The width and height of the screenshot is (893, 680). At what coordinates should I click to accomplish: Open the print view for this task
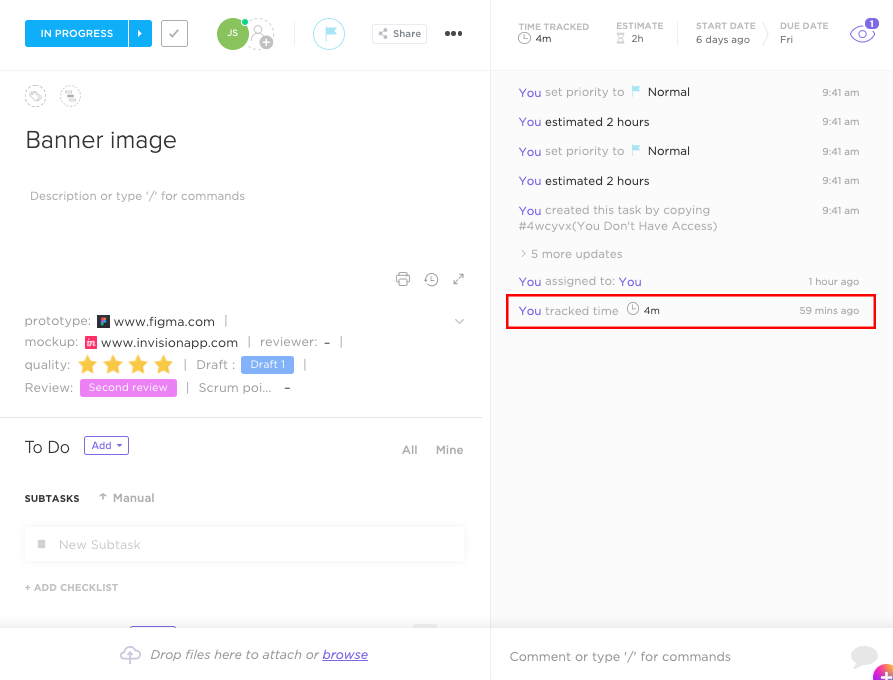tap(403, 279)
